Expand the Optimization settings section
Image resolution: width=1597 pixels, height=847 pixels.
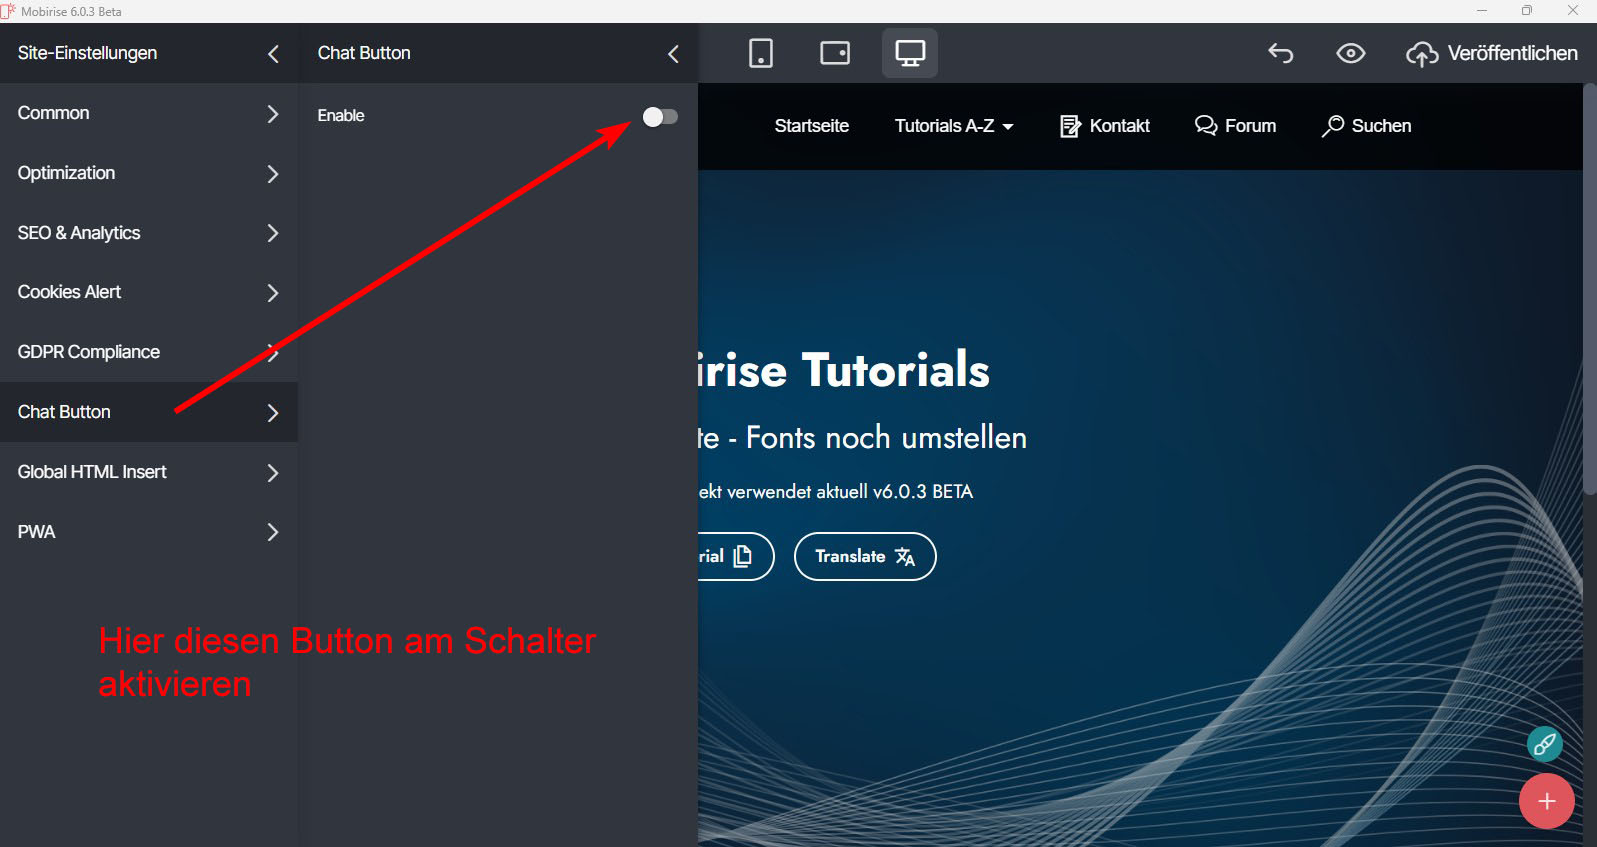tap(148, 174)
